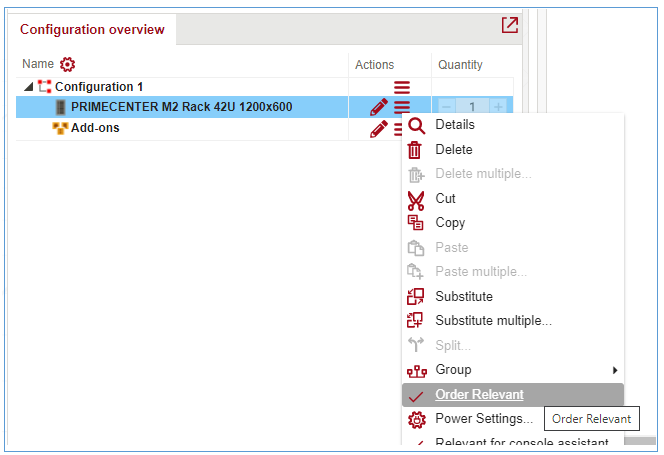The width and height of the screenshot is (664, 455).
Task: Pop out the Configuration overview panel
Action: (x=509, y=25)
